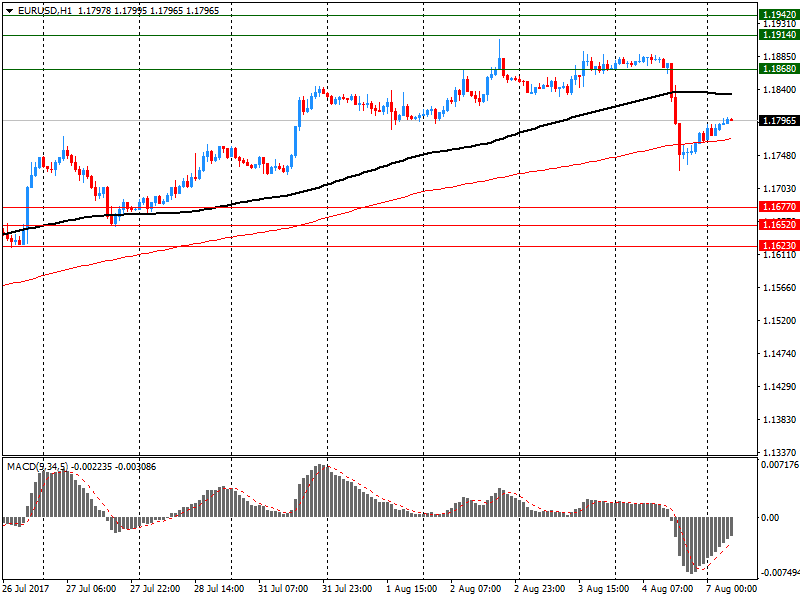
Task: Select the MACD -0.007494 lower scale value
Action: coord(780,573)
